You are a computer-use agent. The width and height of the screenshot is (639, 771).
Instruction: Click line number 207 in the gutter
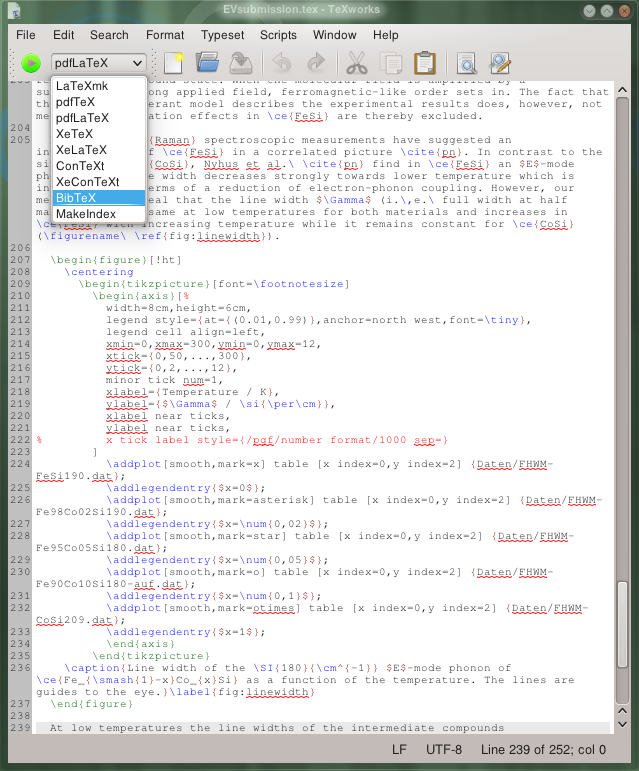point(20,260)
